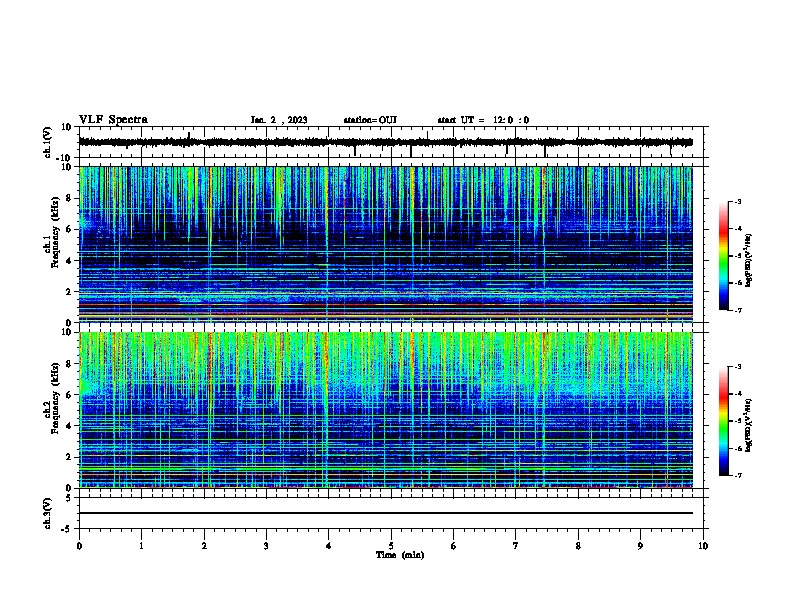
Task: Click the "10" tick at time axis end
Action: coord(703,546)
